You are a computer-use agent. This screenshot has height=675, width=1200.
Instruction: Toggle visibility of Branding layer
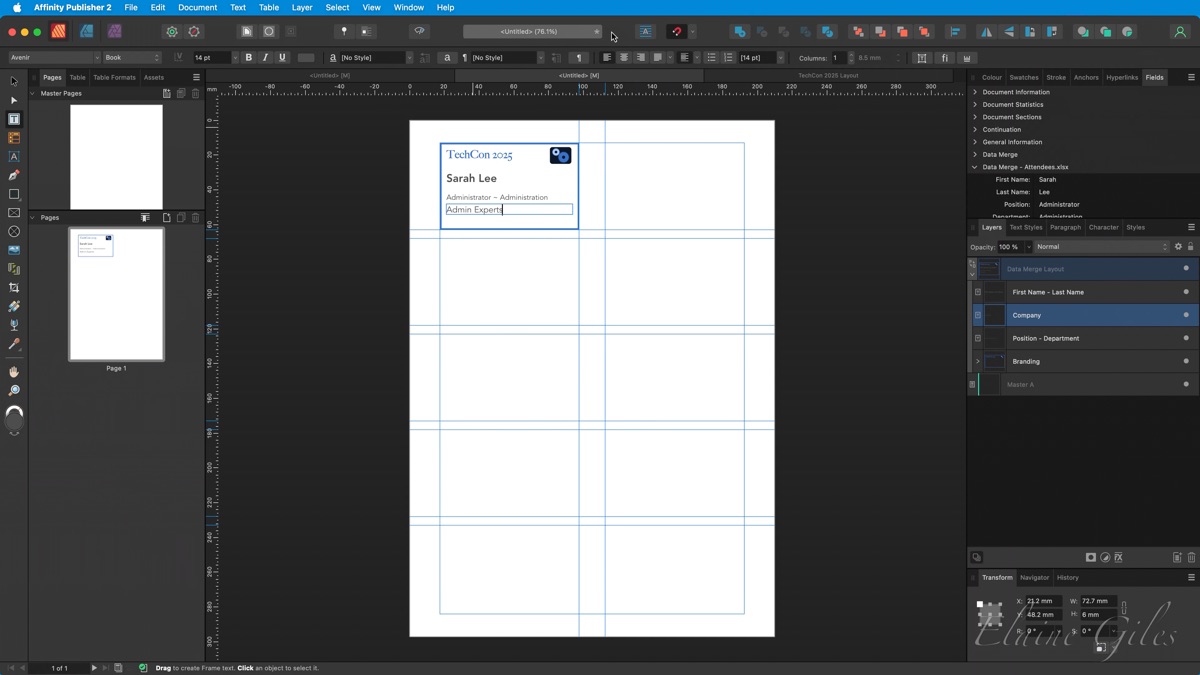point(1186,361)
